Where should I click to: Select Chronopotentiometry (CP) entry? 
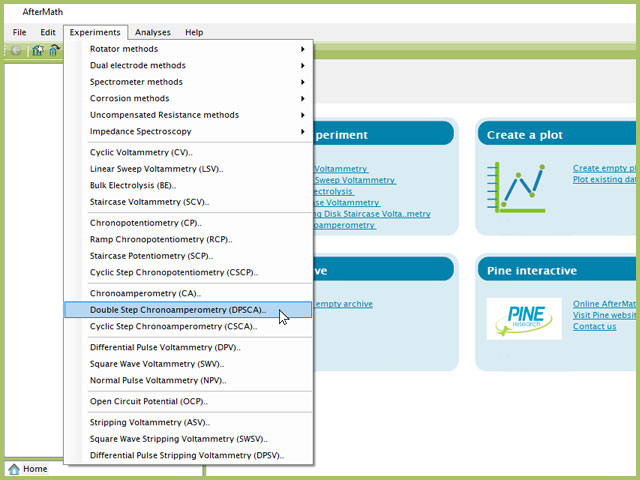pos(189,223)
